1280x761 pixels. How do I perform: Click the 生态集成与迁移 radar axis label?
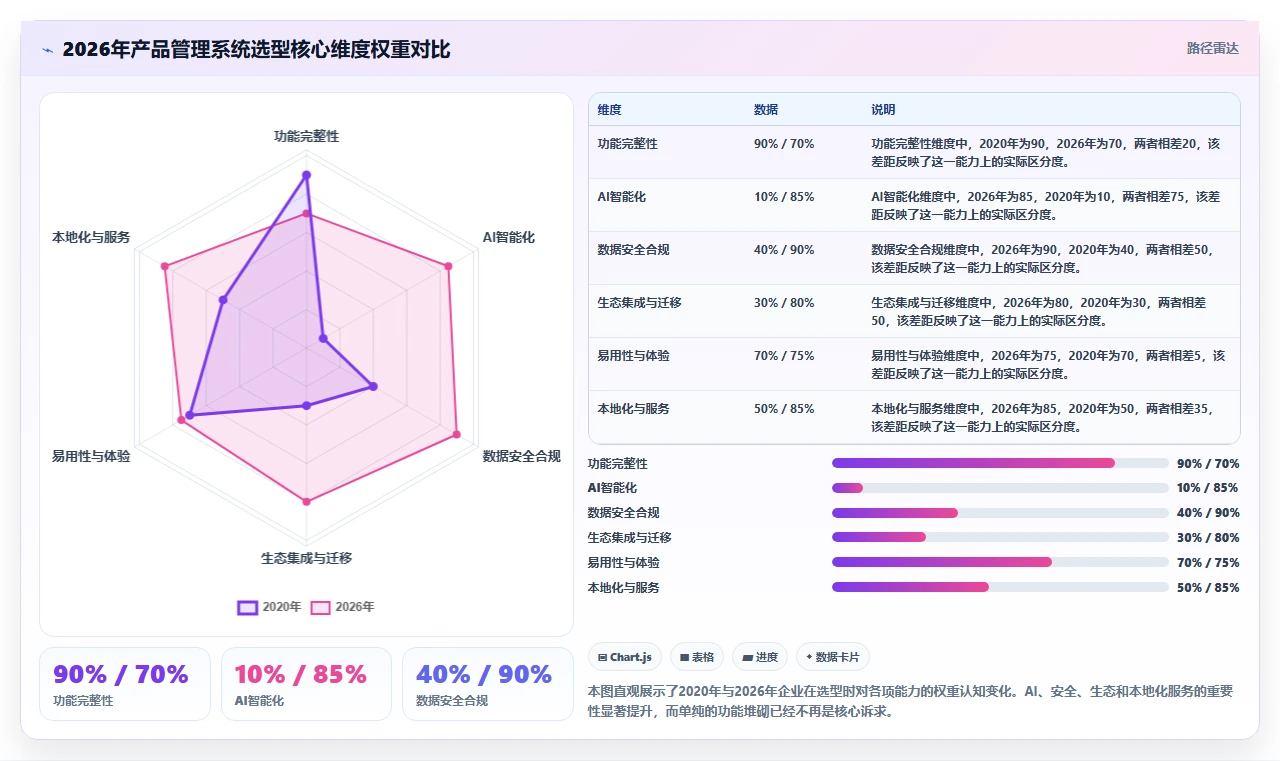click(307, 558)
